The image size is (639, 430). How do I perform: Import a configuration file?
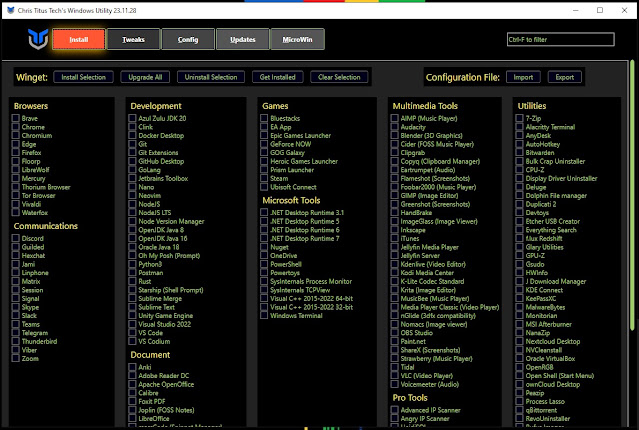pos(523,77)
